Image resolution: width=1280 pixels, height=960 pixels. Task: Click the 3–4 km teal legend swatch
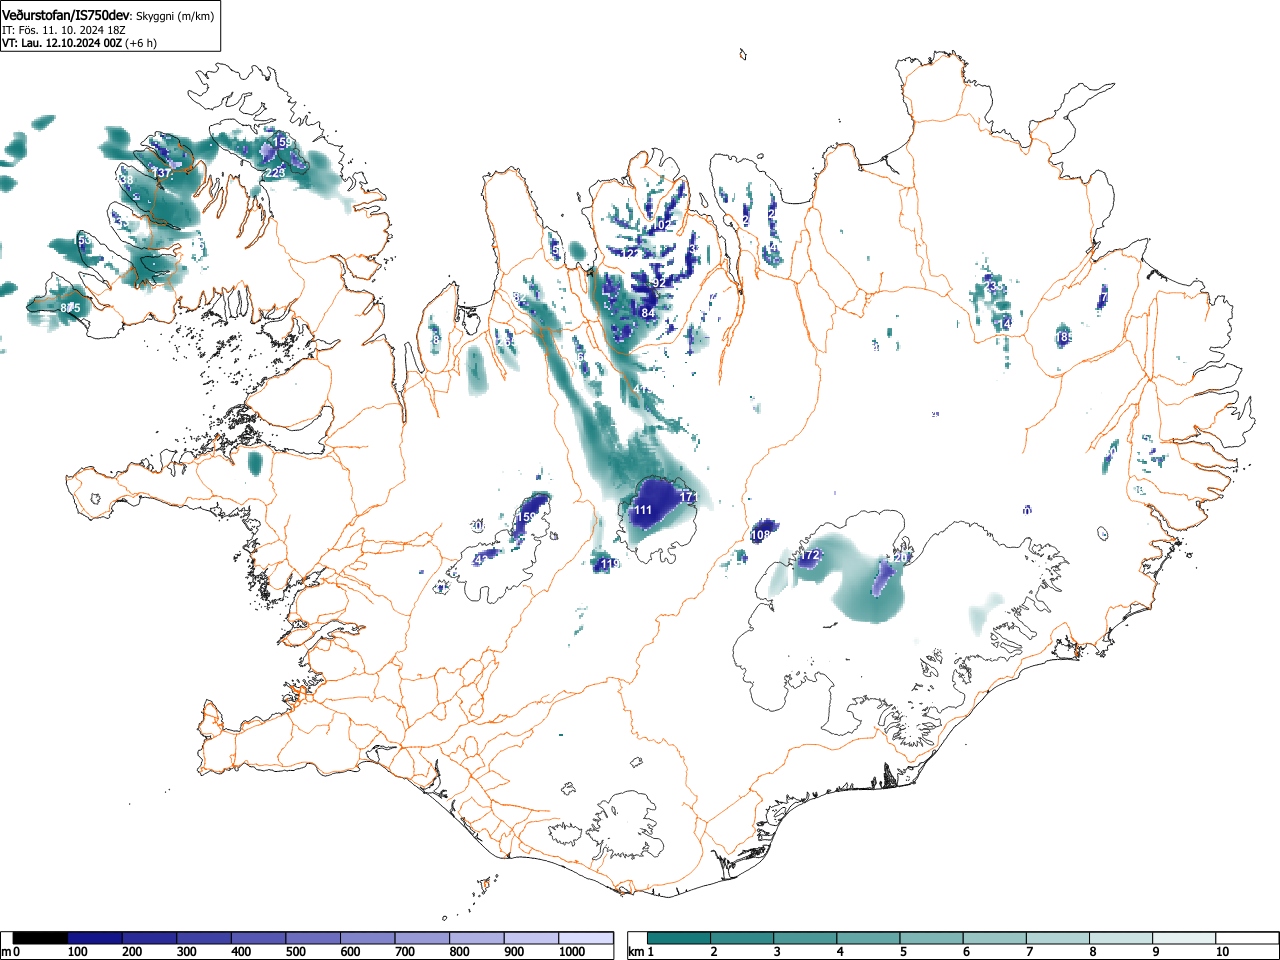pyautogui.click(x=806, y=938)
